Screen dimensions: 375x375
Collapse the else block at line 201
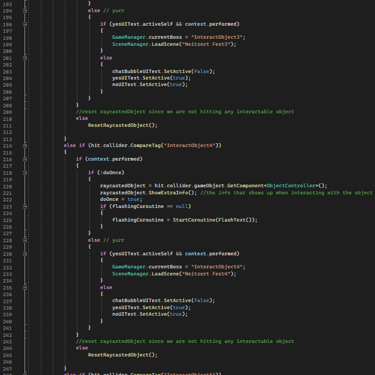click(x=25, y=58)
